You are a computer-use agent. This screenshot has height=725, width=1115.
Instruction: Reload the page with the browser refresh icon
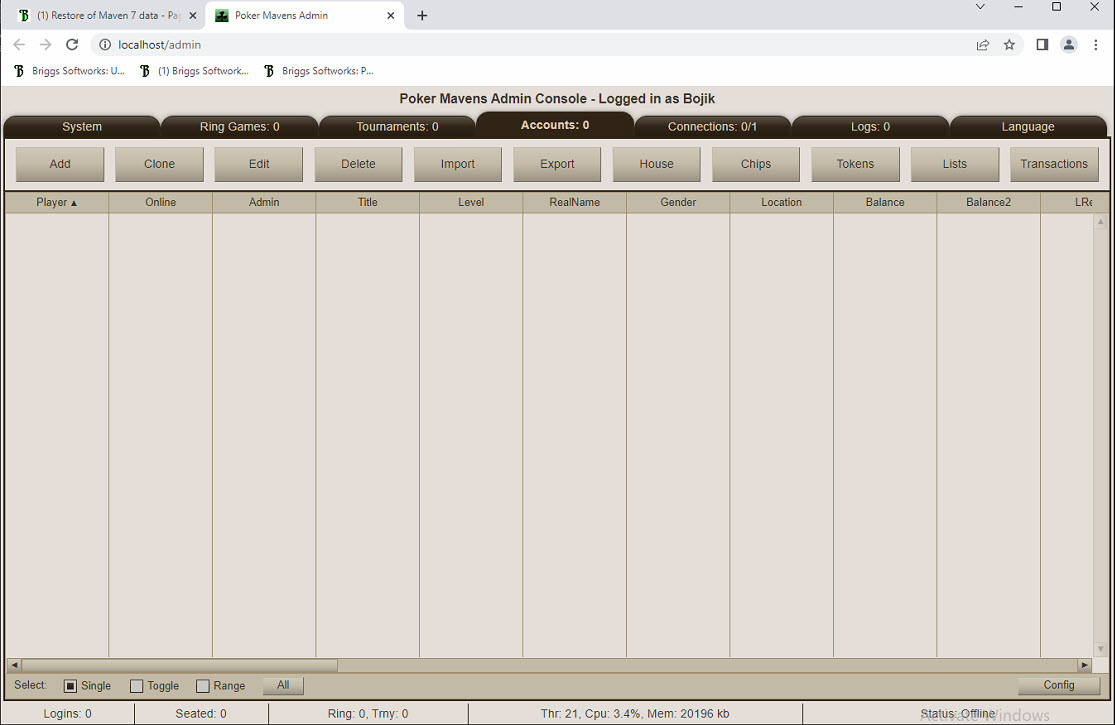coord(72,45)
